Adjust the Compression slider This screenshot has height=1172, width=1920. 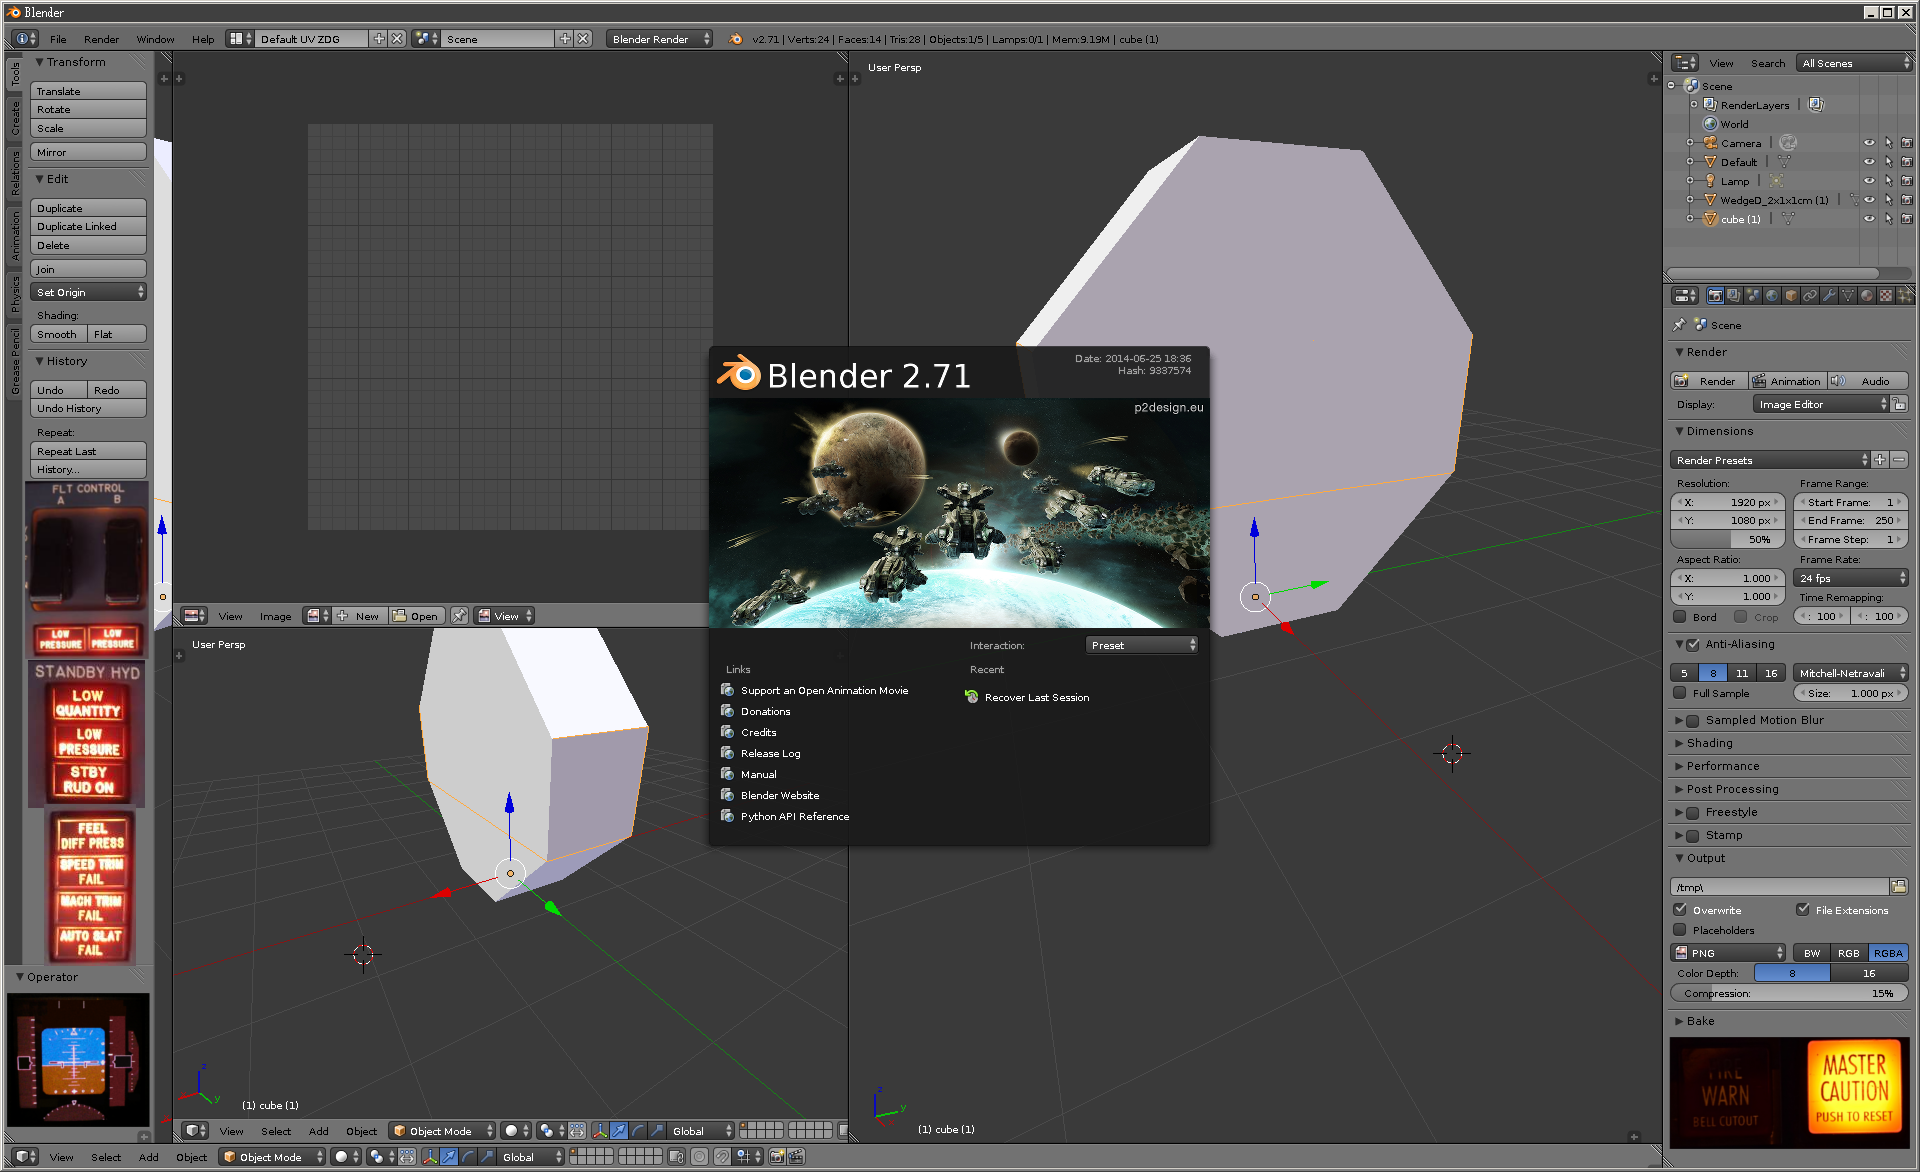(1788, 993)
